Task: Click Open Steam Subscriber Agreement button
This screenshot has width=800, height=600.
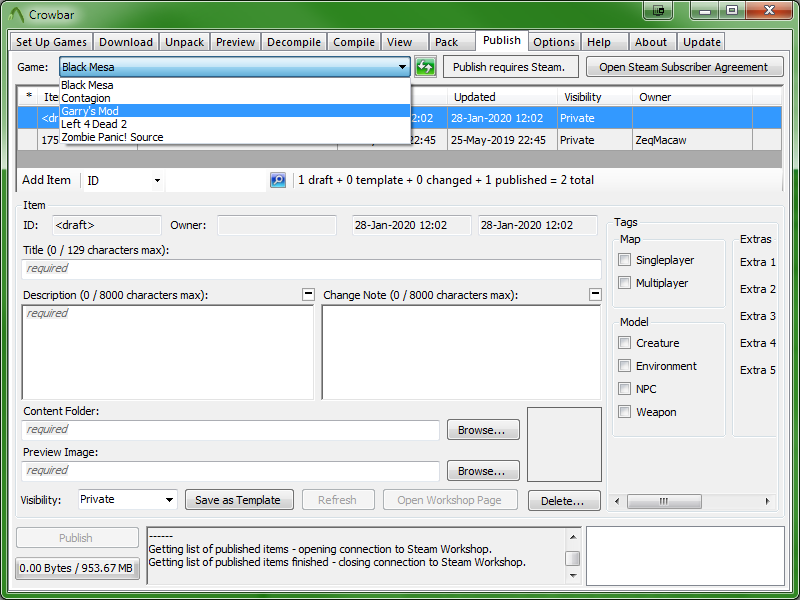Action: pos(684,67)
